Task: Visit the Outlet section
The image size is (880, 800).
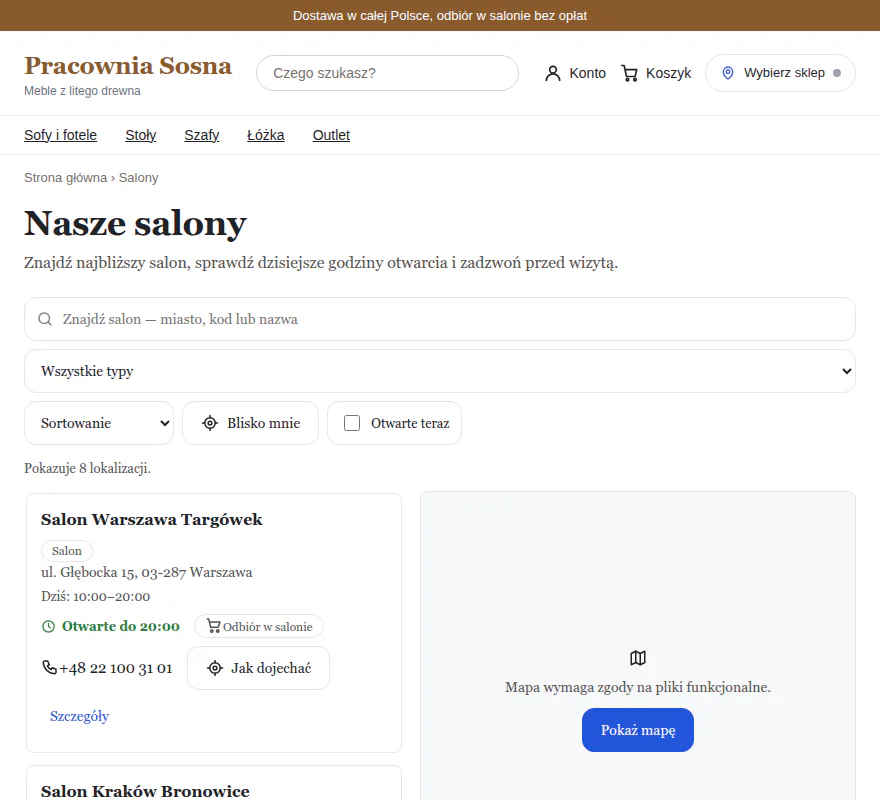Action: pyautogui.click(x=331, y=135)
